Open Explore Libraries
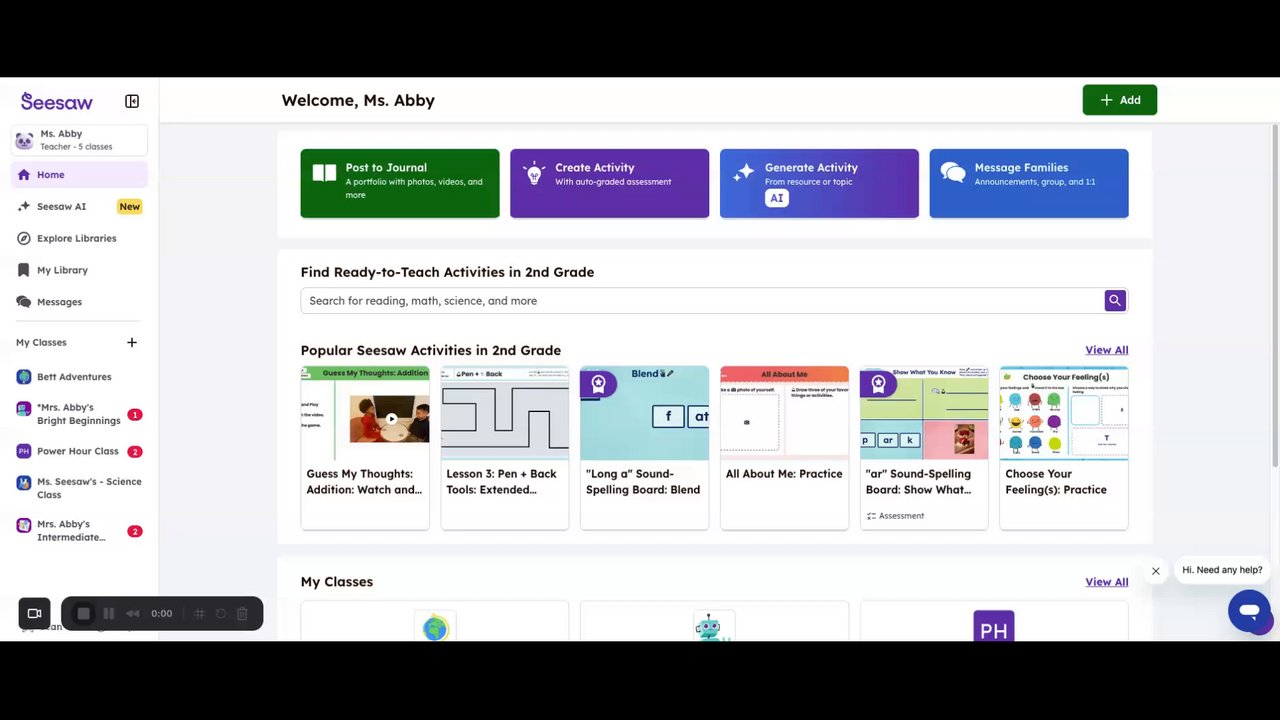This screenshot has width=1280, height=720. 79,238
